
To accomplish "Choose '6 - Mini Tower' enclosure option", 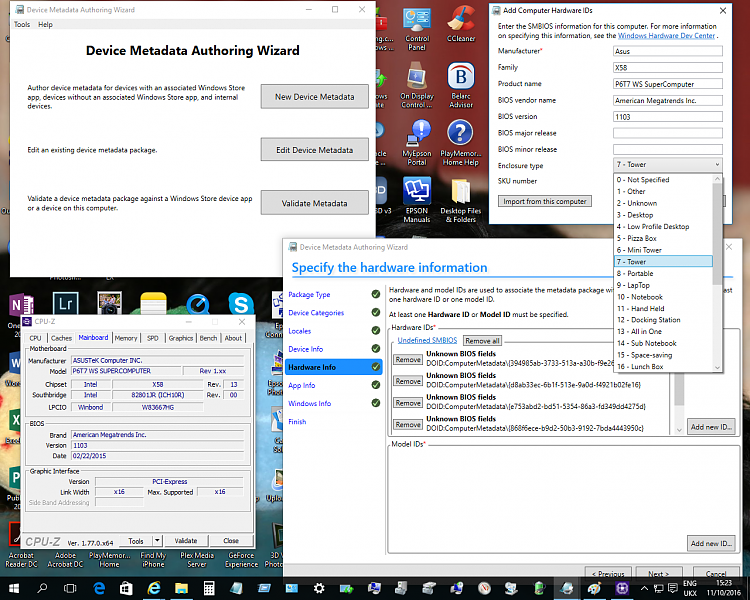I will point(663,250).
